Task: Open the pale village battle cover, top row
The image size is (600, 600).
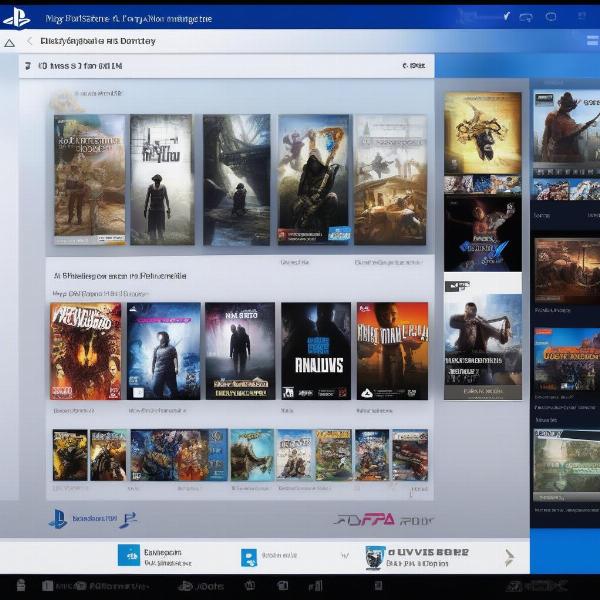Action: pos(390,179)
